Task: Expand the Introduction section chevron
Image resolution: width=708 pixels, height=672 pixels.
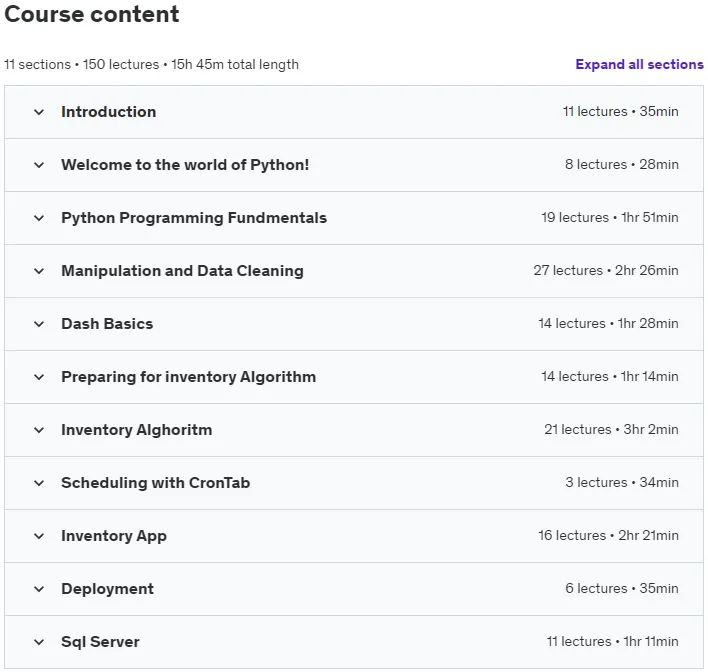Action: (39, 112)
